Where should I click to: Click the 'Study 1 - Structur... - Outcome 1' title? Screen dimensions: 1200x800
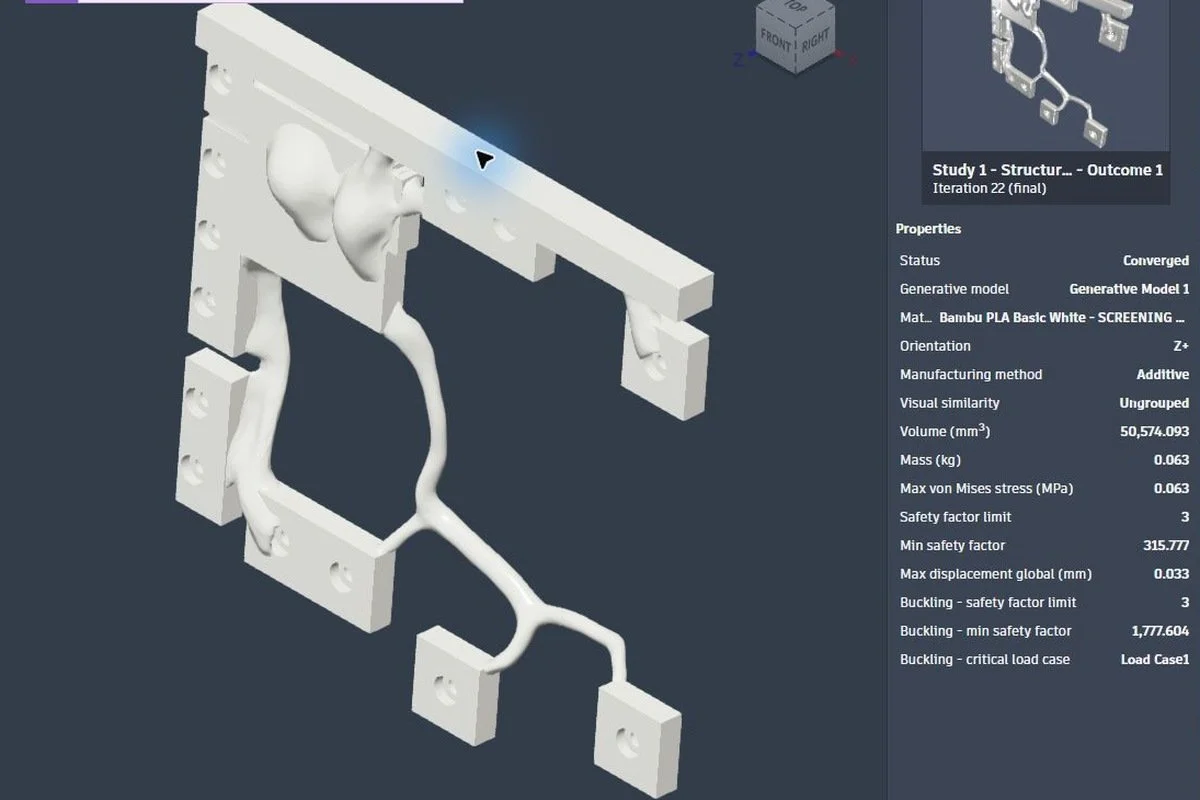(x=1047, y=170)
